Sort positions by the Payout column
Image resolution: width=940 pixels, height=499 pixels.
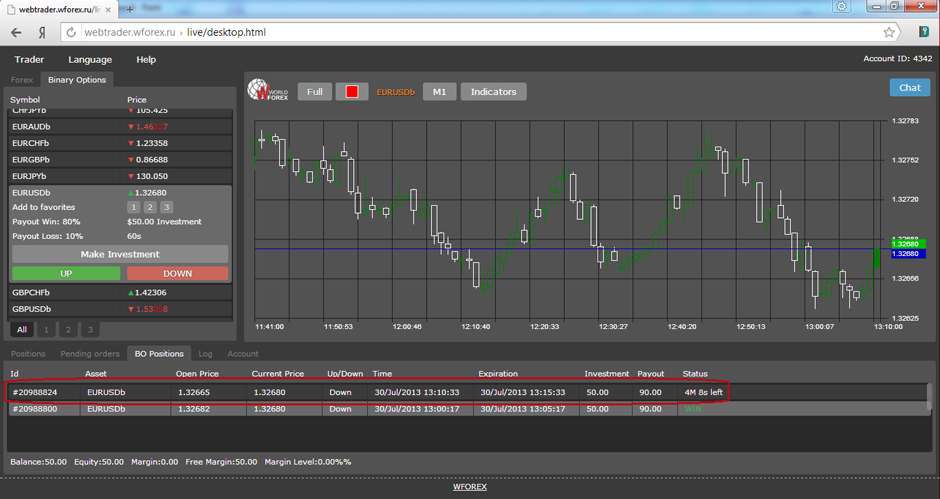pyautogui.click(x=650, y=374)
